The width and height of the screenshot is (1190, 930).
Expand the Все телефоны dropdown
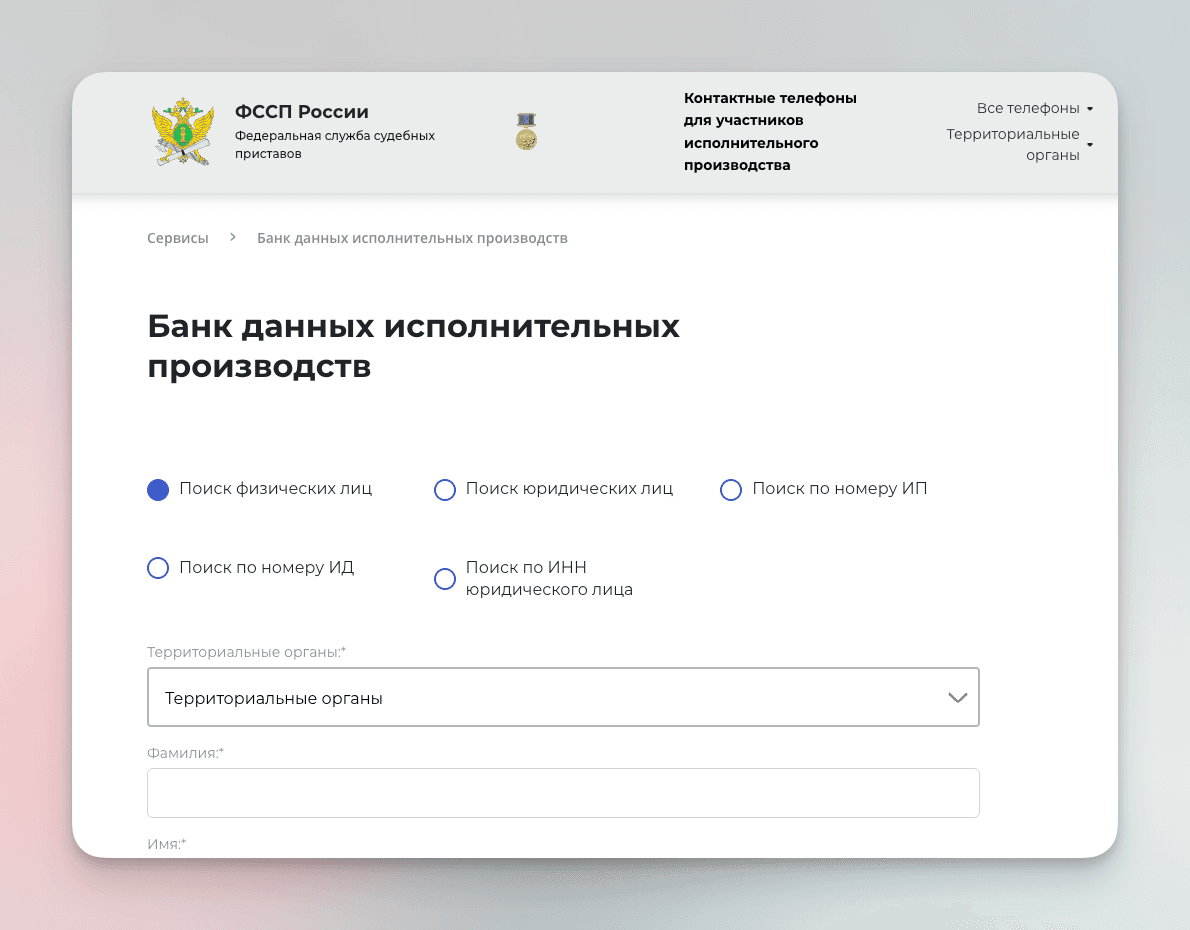pos(1028,108)
